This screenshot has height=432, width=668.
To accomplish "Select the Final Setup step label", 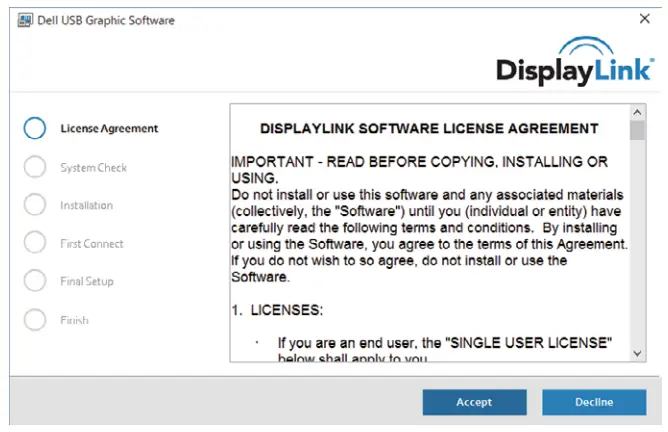I will coord(87,282).
